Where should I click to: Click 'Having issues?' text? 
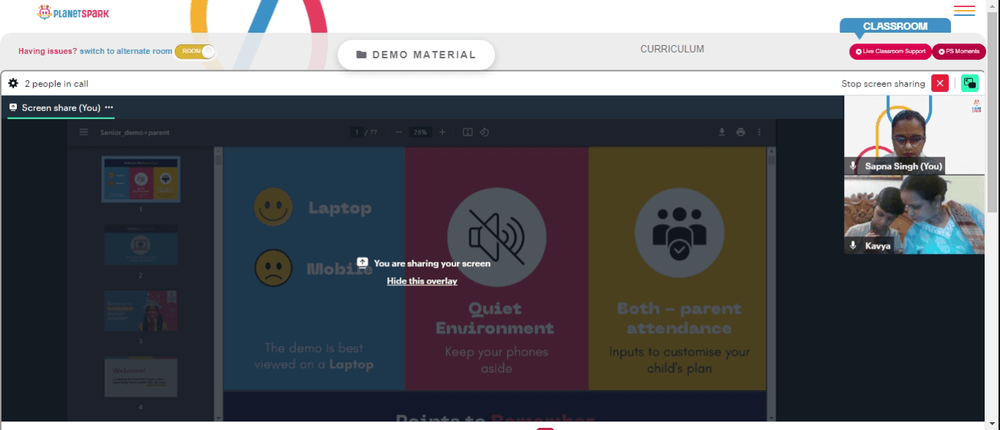[x=48, y=51]
